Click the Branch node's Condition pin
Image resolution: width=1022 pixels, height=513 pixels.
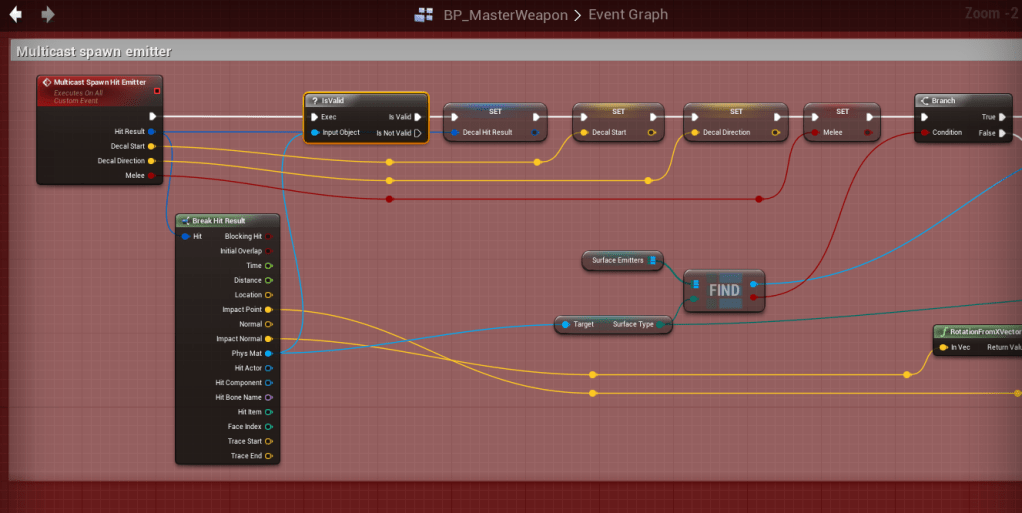click(926, 132)
